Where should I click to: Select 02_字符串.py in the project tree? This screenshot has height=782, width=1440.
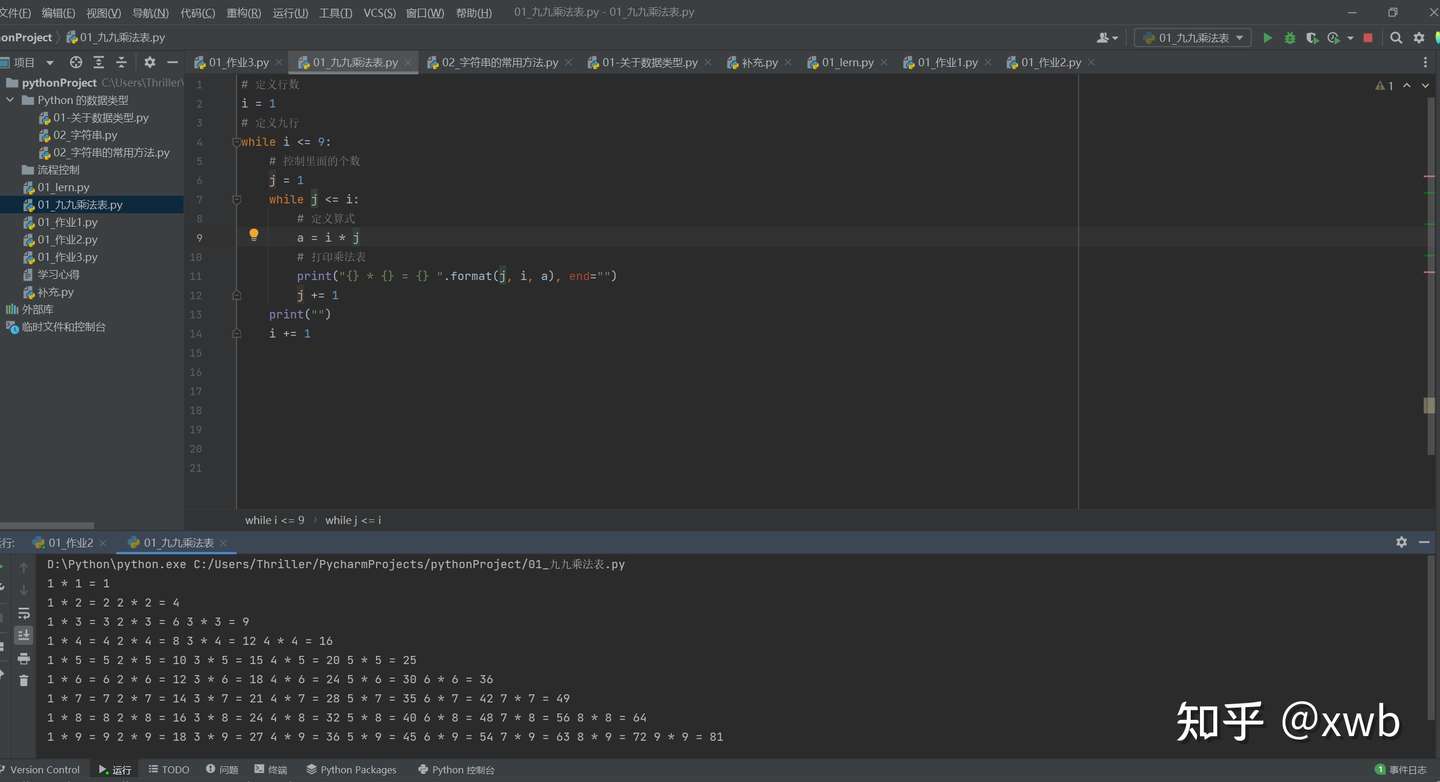pyautogui.click(x=85, y=135)
